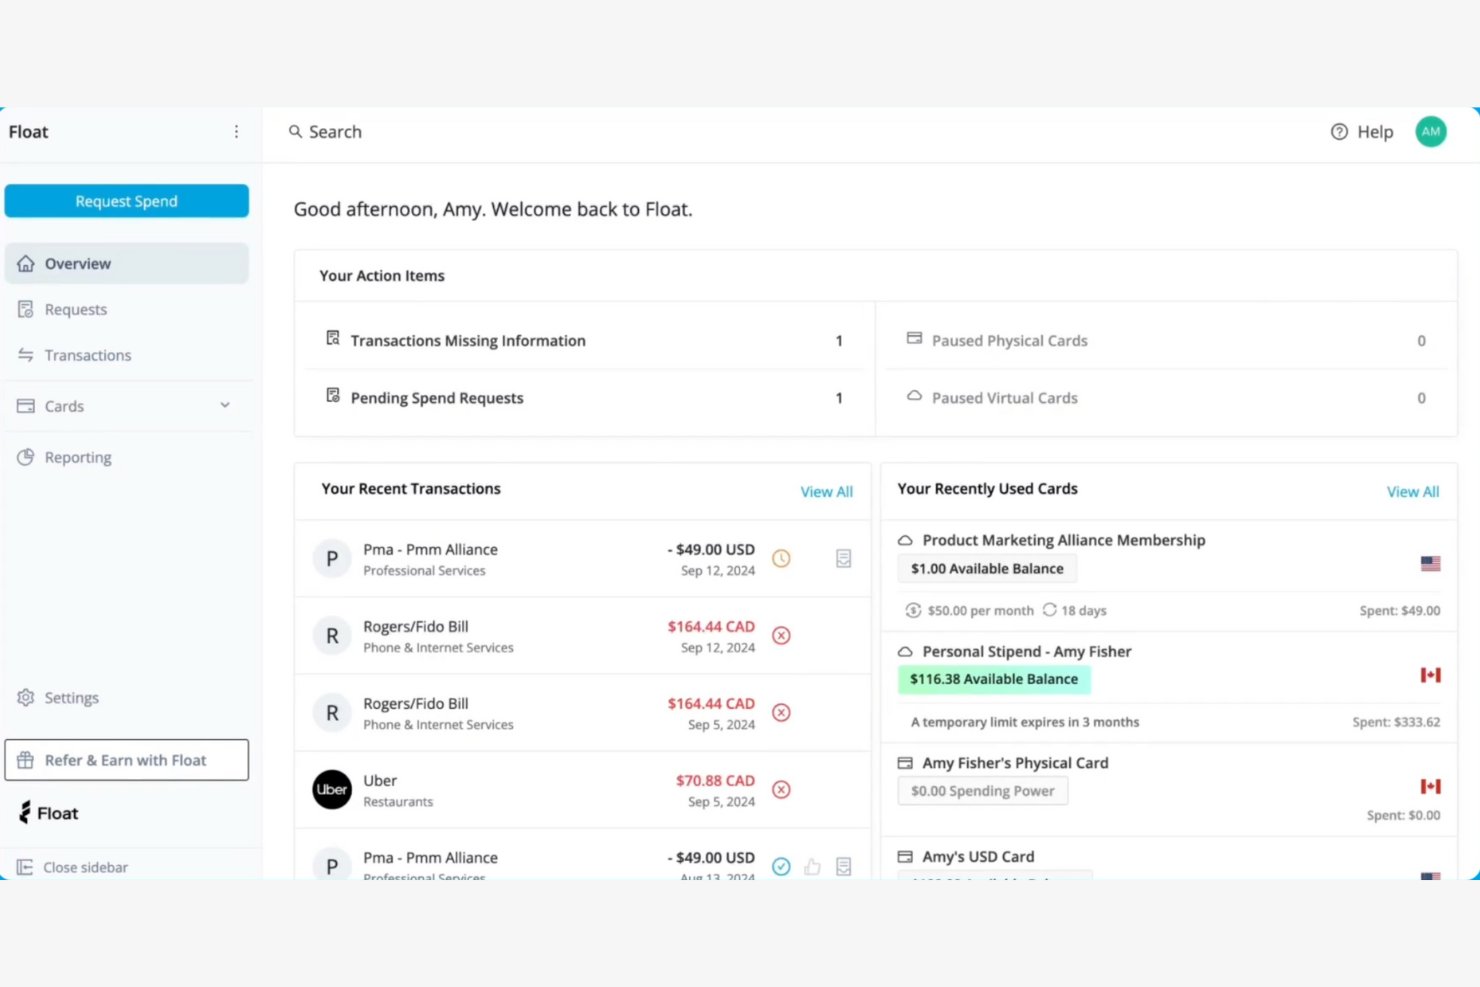Click the declined icon on Rogers/Fido Sep 12 transaction
1480x987 pixels.
[x=781, y=635]
